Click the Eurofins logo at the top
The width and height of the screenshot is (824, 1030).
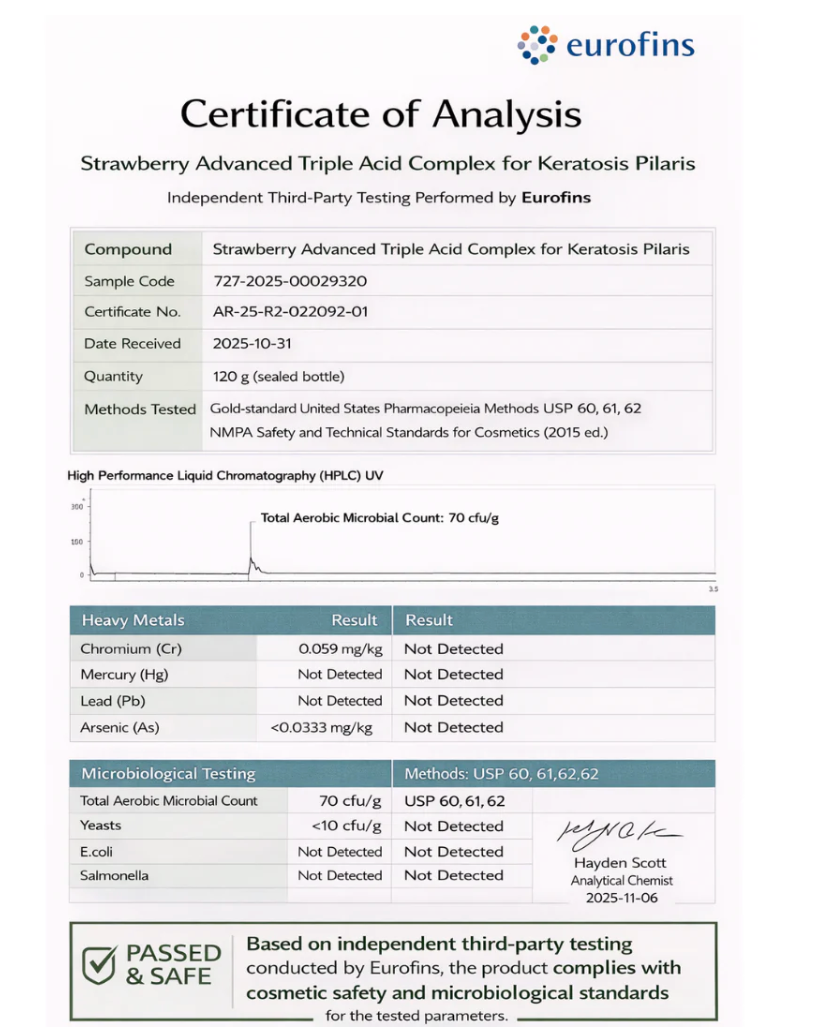605,45
